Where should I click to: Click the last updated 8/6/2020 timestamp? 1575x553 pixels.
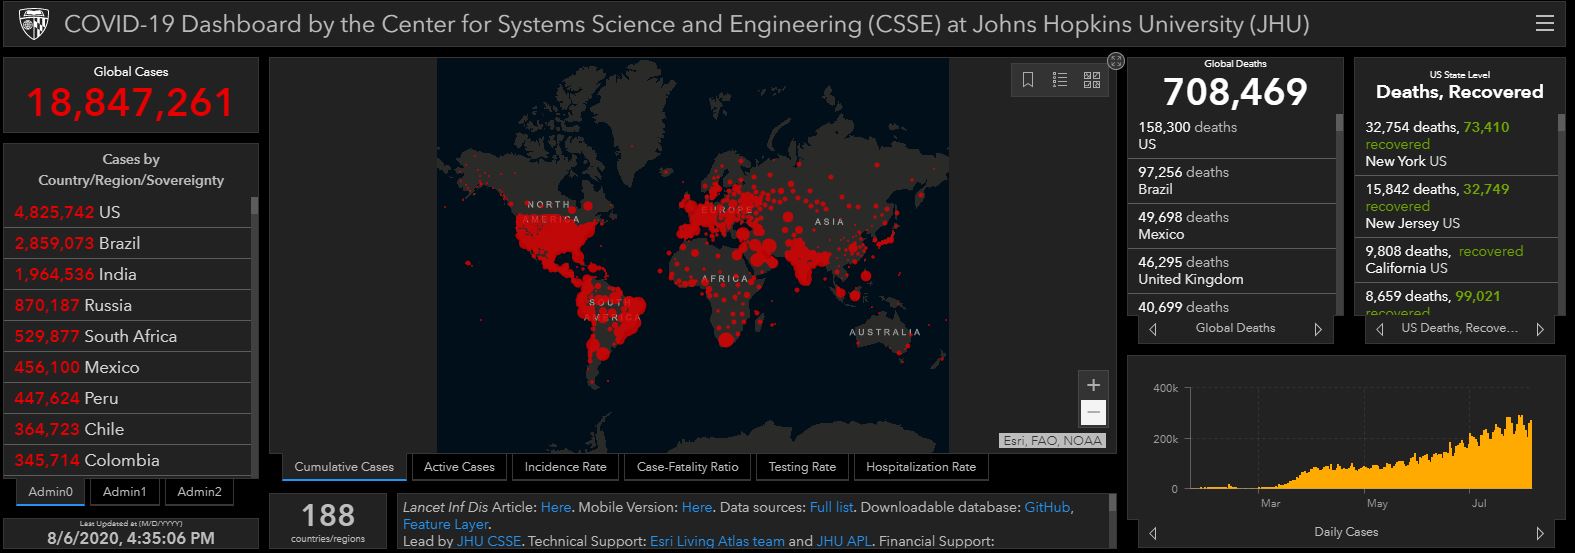pos(131,538)
